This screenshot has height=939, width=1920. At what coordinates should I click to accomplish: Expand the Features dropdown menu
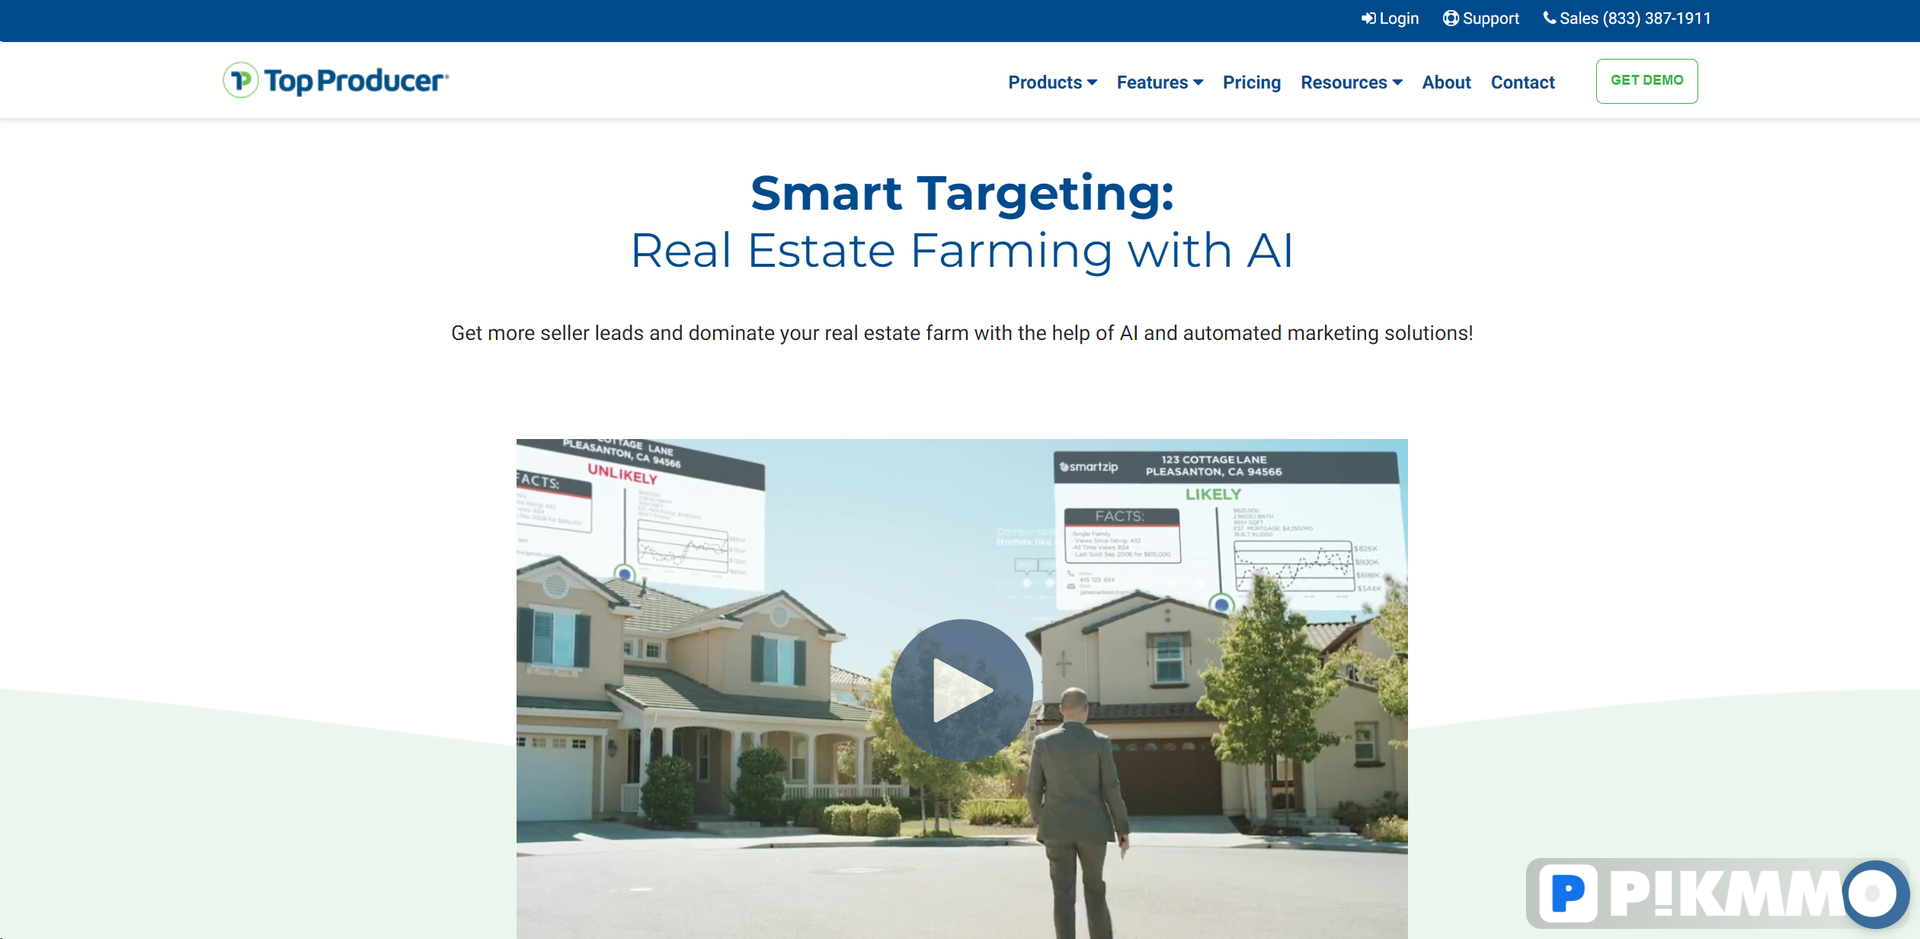coord(1160,82)
